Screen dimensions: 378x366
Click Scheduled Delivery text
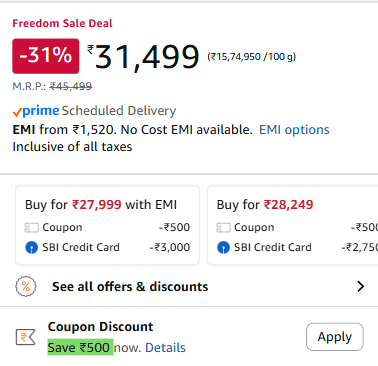pyautogui.click(x=119, y=111)
